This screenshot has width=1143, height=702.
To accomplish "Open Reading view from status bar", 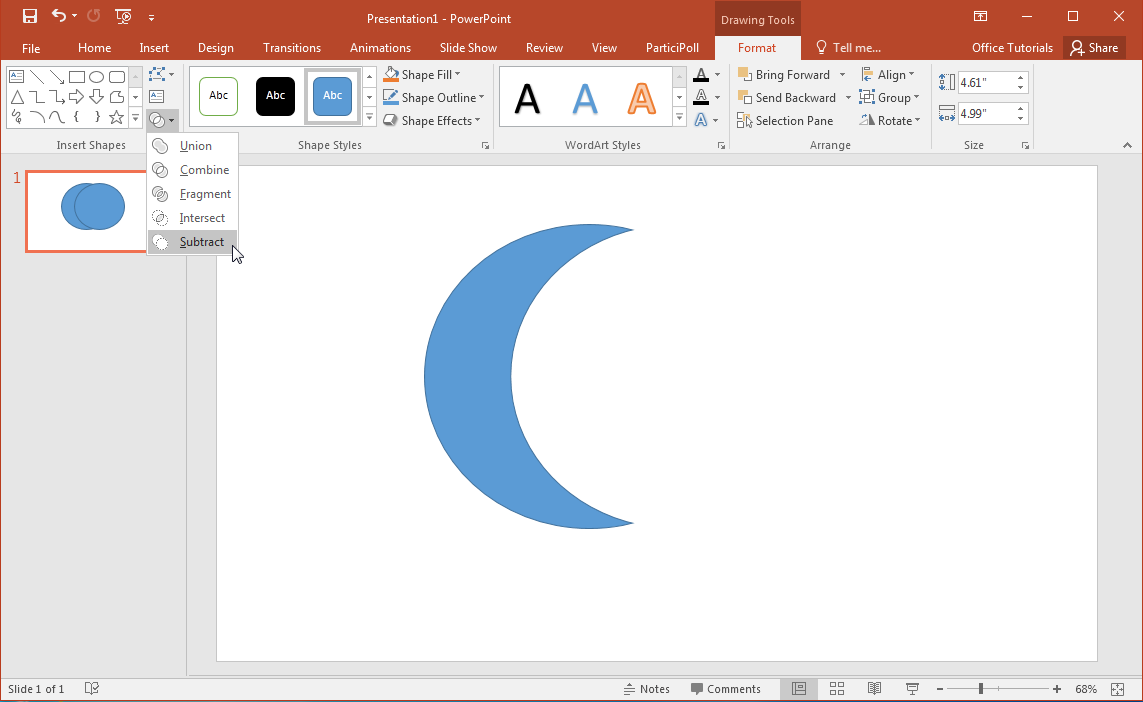I will [874, 688].
